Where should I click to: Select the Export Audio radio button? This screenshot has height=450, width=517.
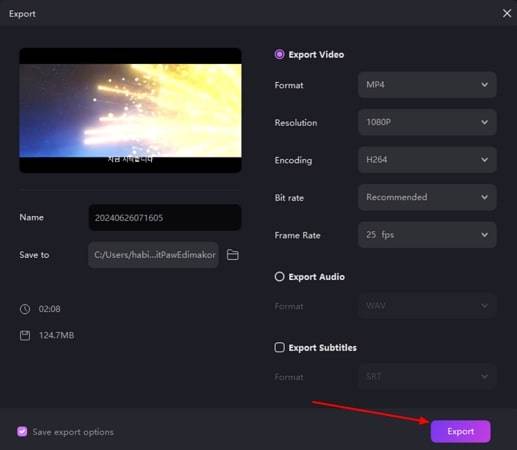pyautogui.click(x=279, y=277)
